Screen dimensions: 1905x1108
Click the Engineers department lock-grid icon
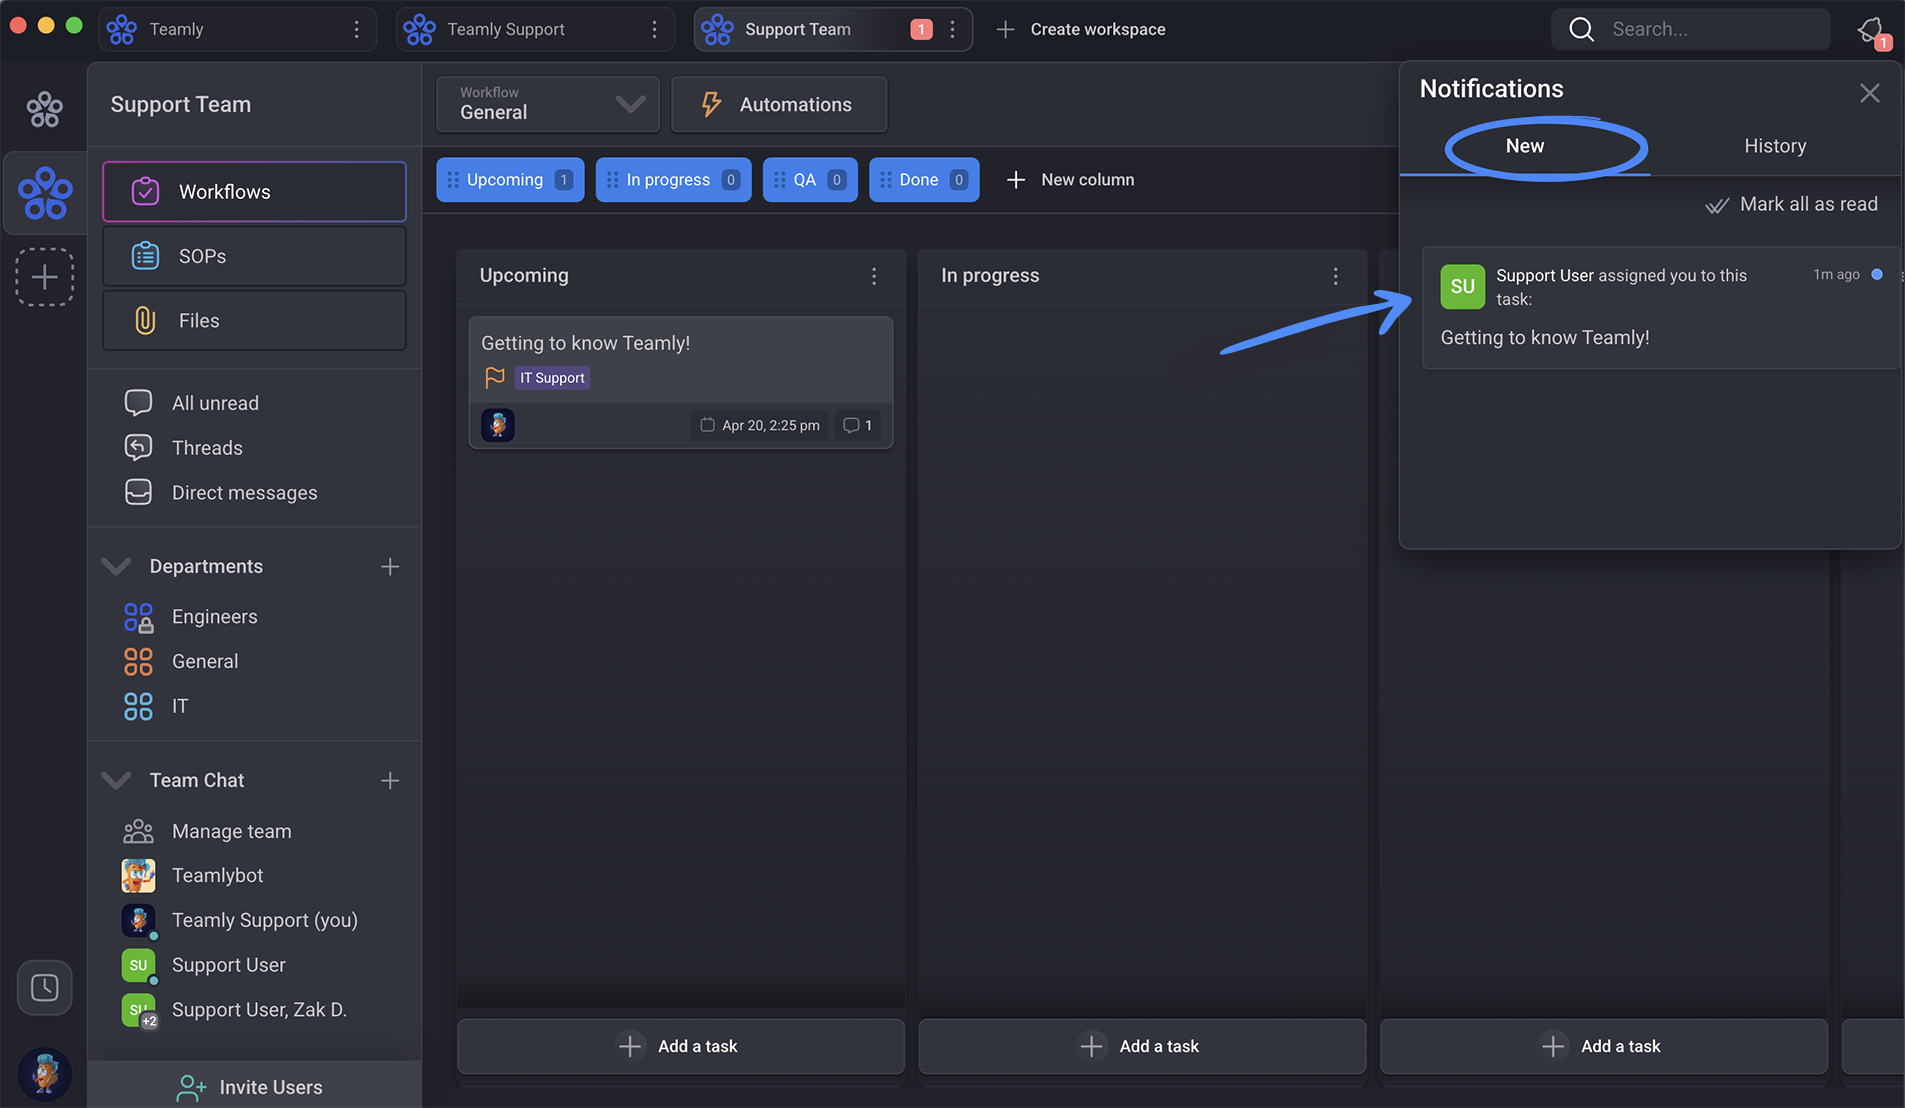[x=138, y=617]
